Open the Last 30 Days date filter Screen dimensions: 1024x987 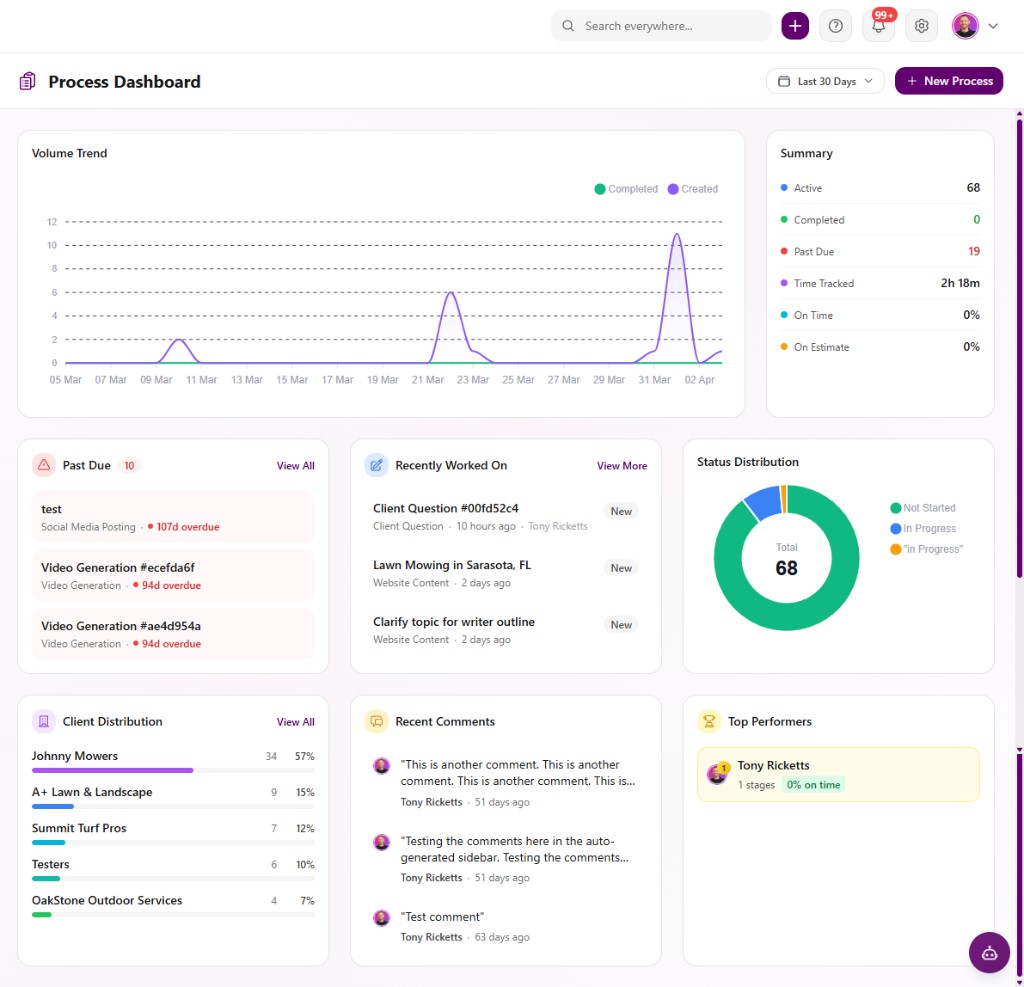point(824,81)
